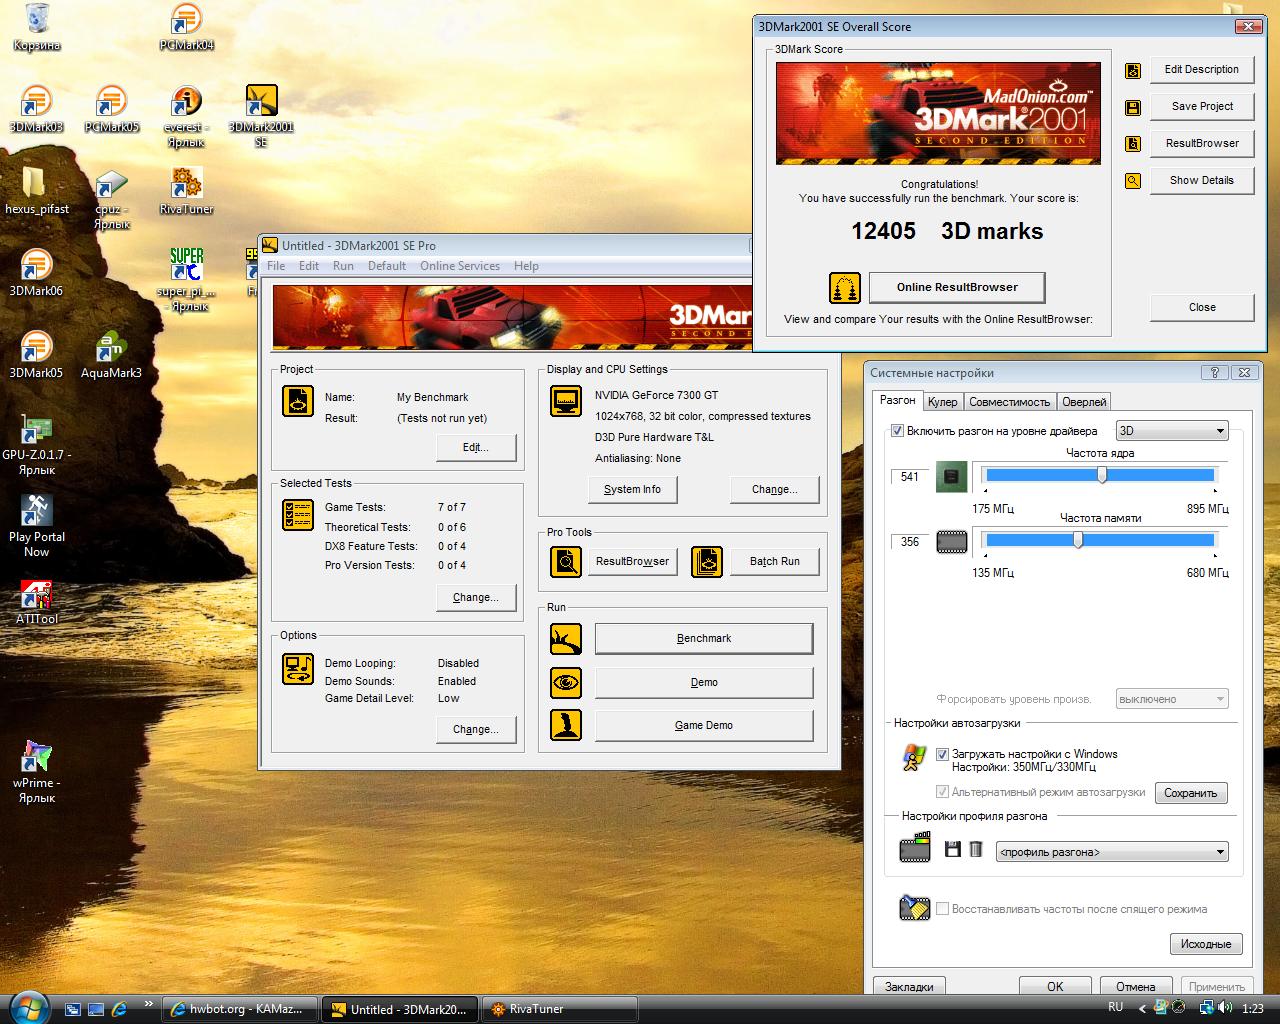1280x1024 pixels.
Task: Click the Benchmark run icon
Action: pos(566,639)
